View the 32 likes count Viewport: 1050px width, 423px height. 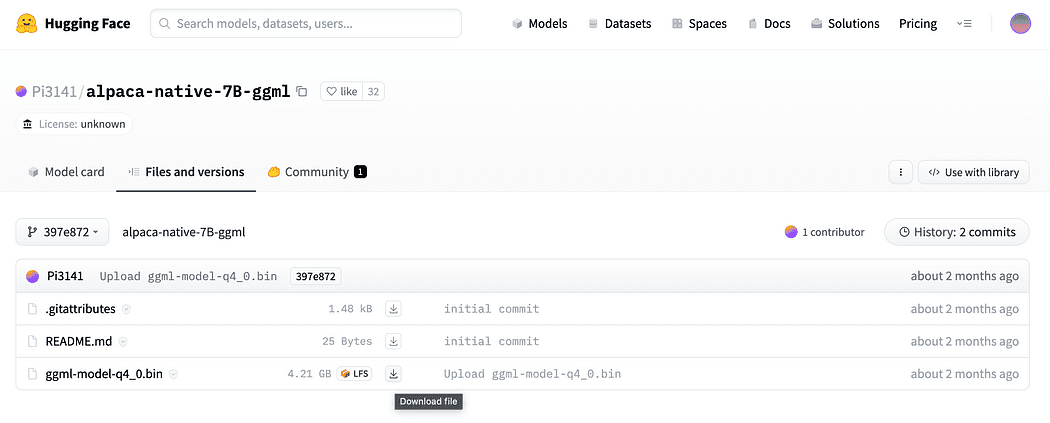pyautogui.click(x=373, y=91)
